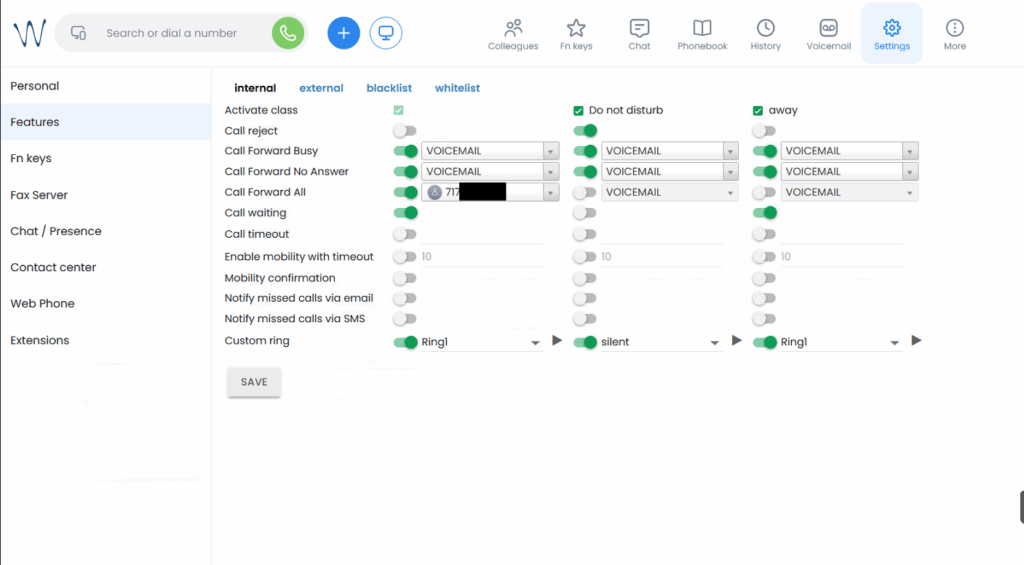Open call History clock icon
The image size is (1024, 565).
point(765,34)
